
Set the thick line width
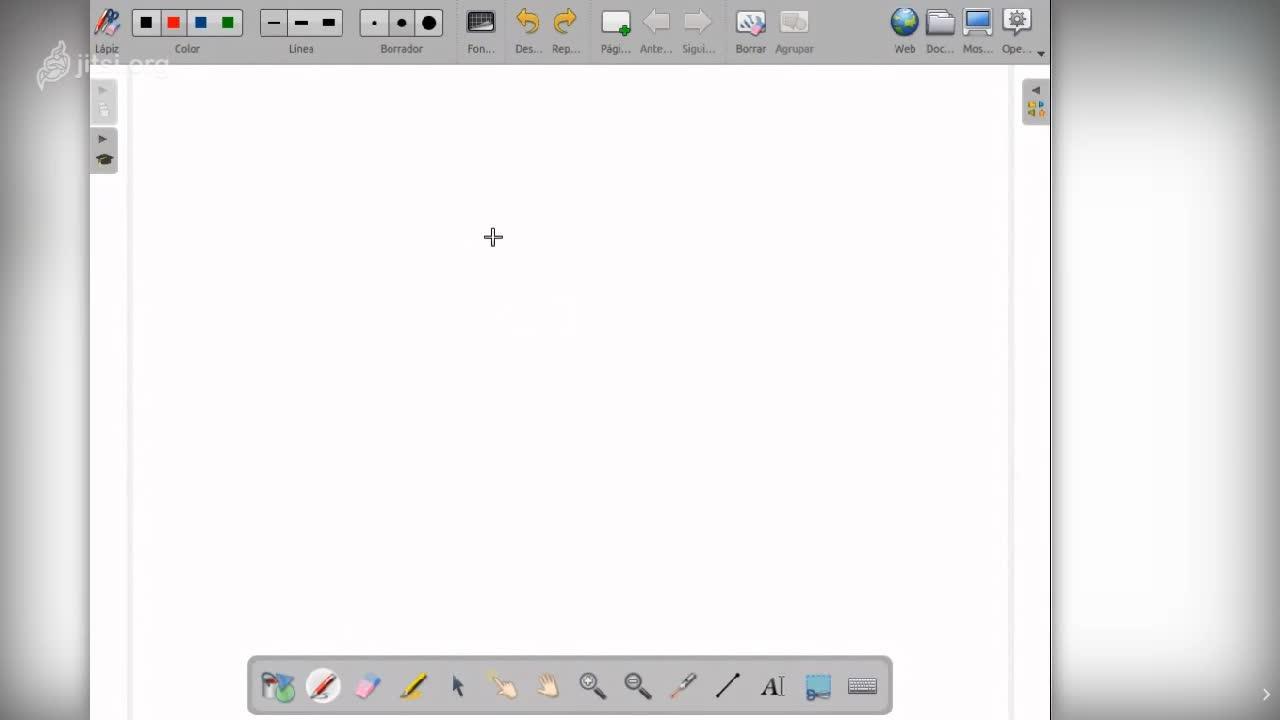[329, 23]
